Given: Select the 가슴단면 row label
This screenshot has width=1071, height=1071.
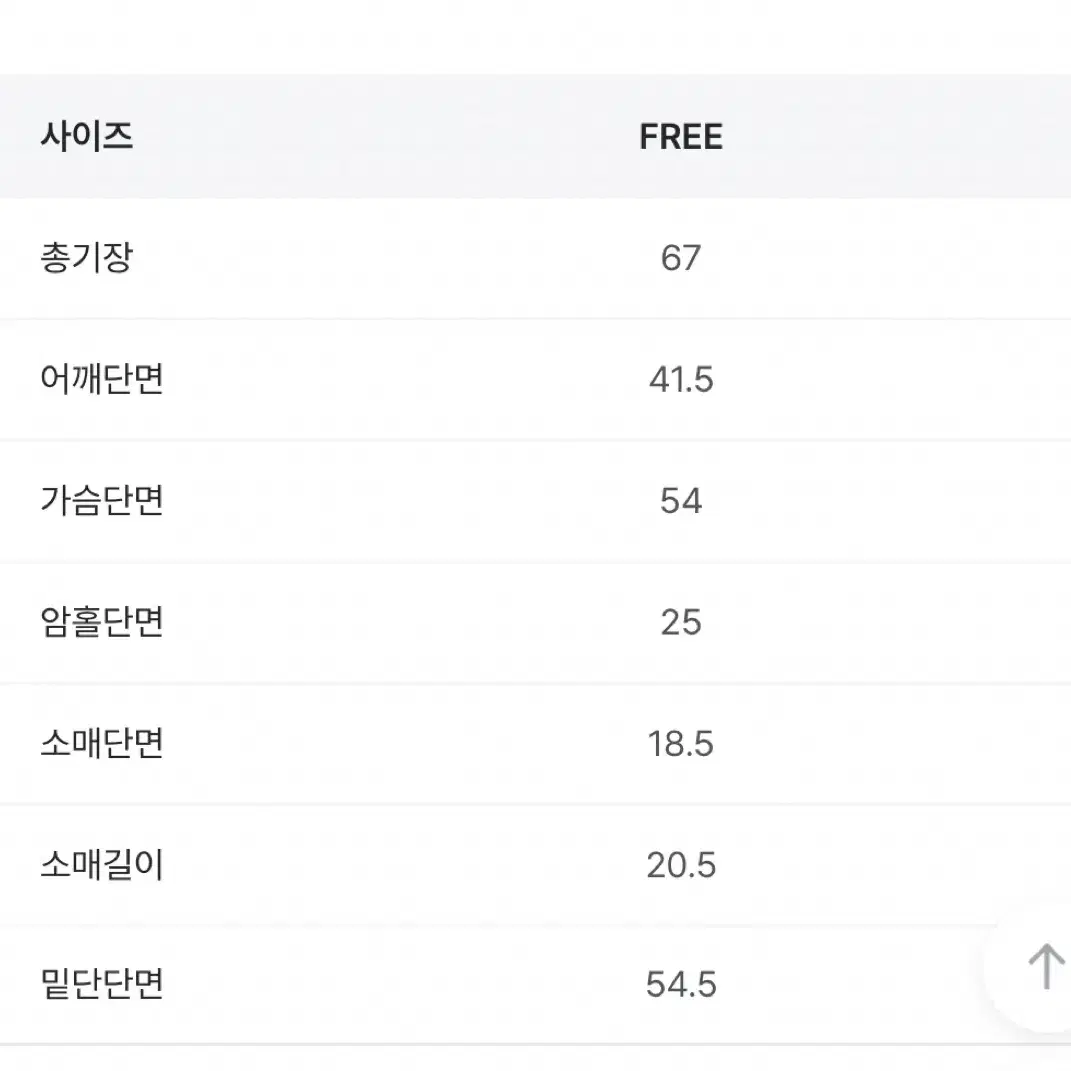Looking at the screenshot, I should coord(102,500).
